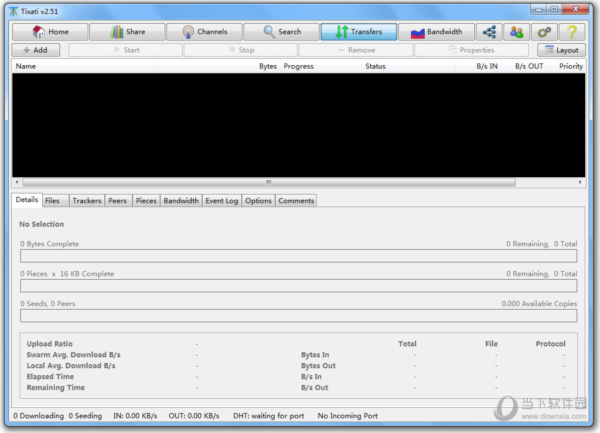Click the scrollbar left arrow
600x433 pixels.
coord(17,182)
